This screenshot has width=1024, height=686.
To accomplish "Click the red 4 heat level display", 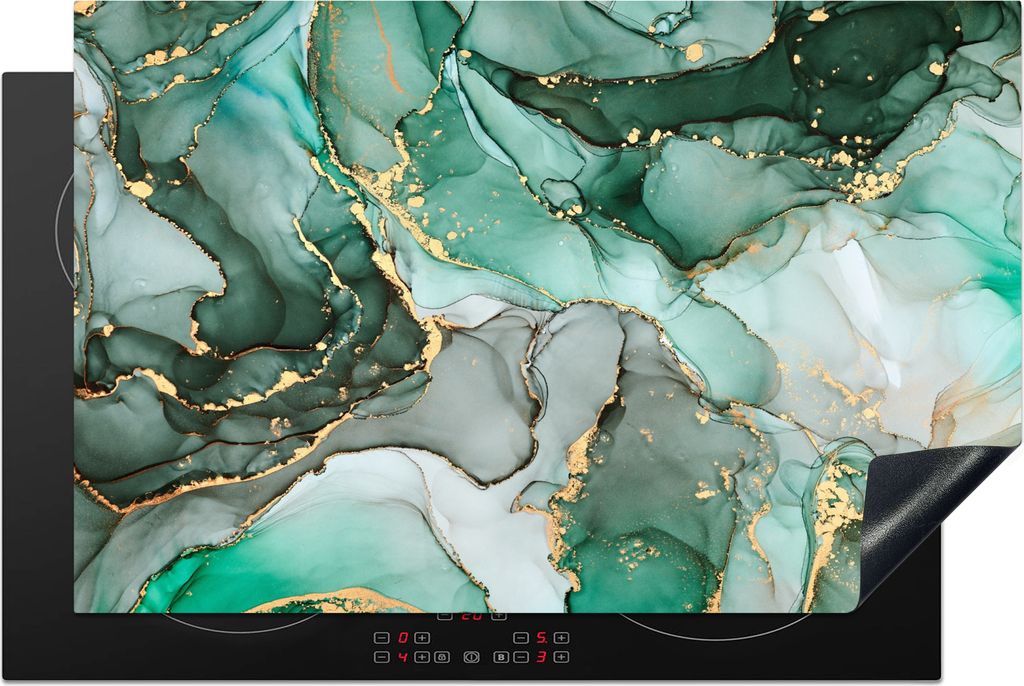I will pyautogui.click(x=402, y=657).
